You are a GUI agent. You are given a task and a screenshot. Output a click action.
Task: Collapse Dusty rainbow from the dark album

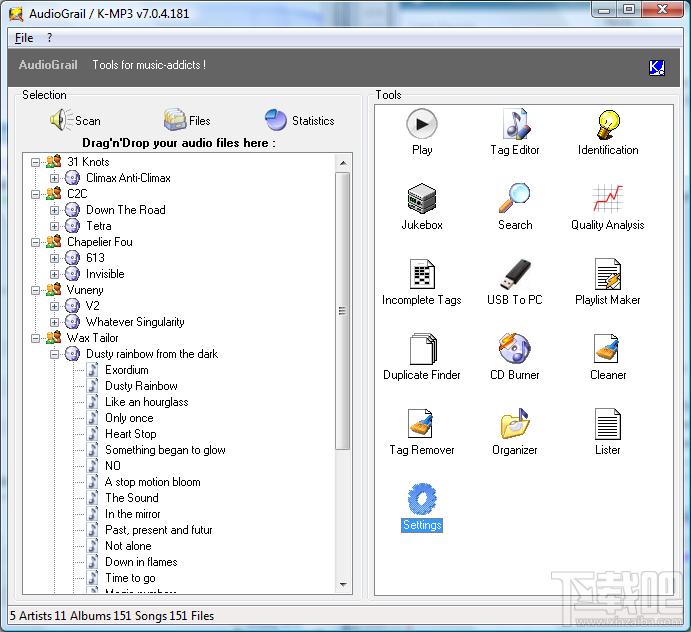pyautogui.click(x=54, y=354)
